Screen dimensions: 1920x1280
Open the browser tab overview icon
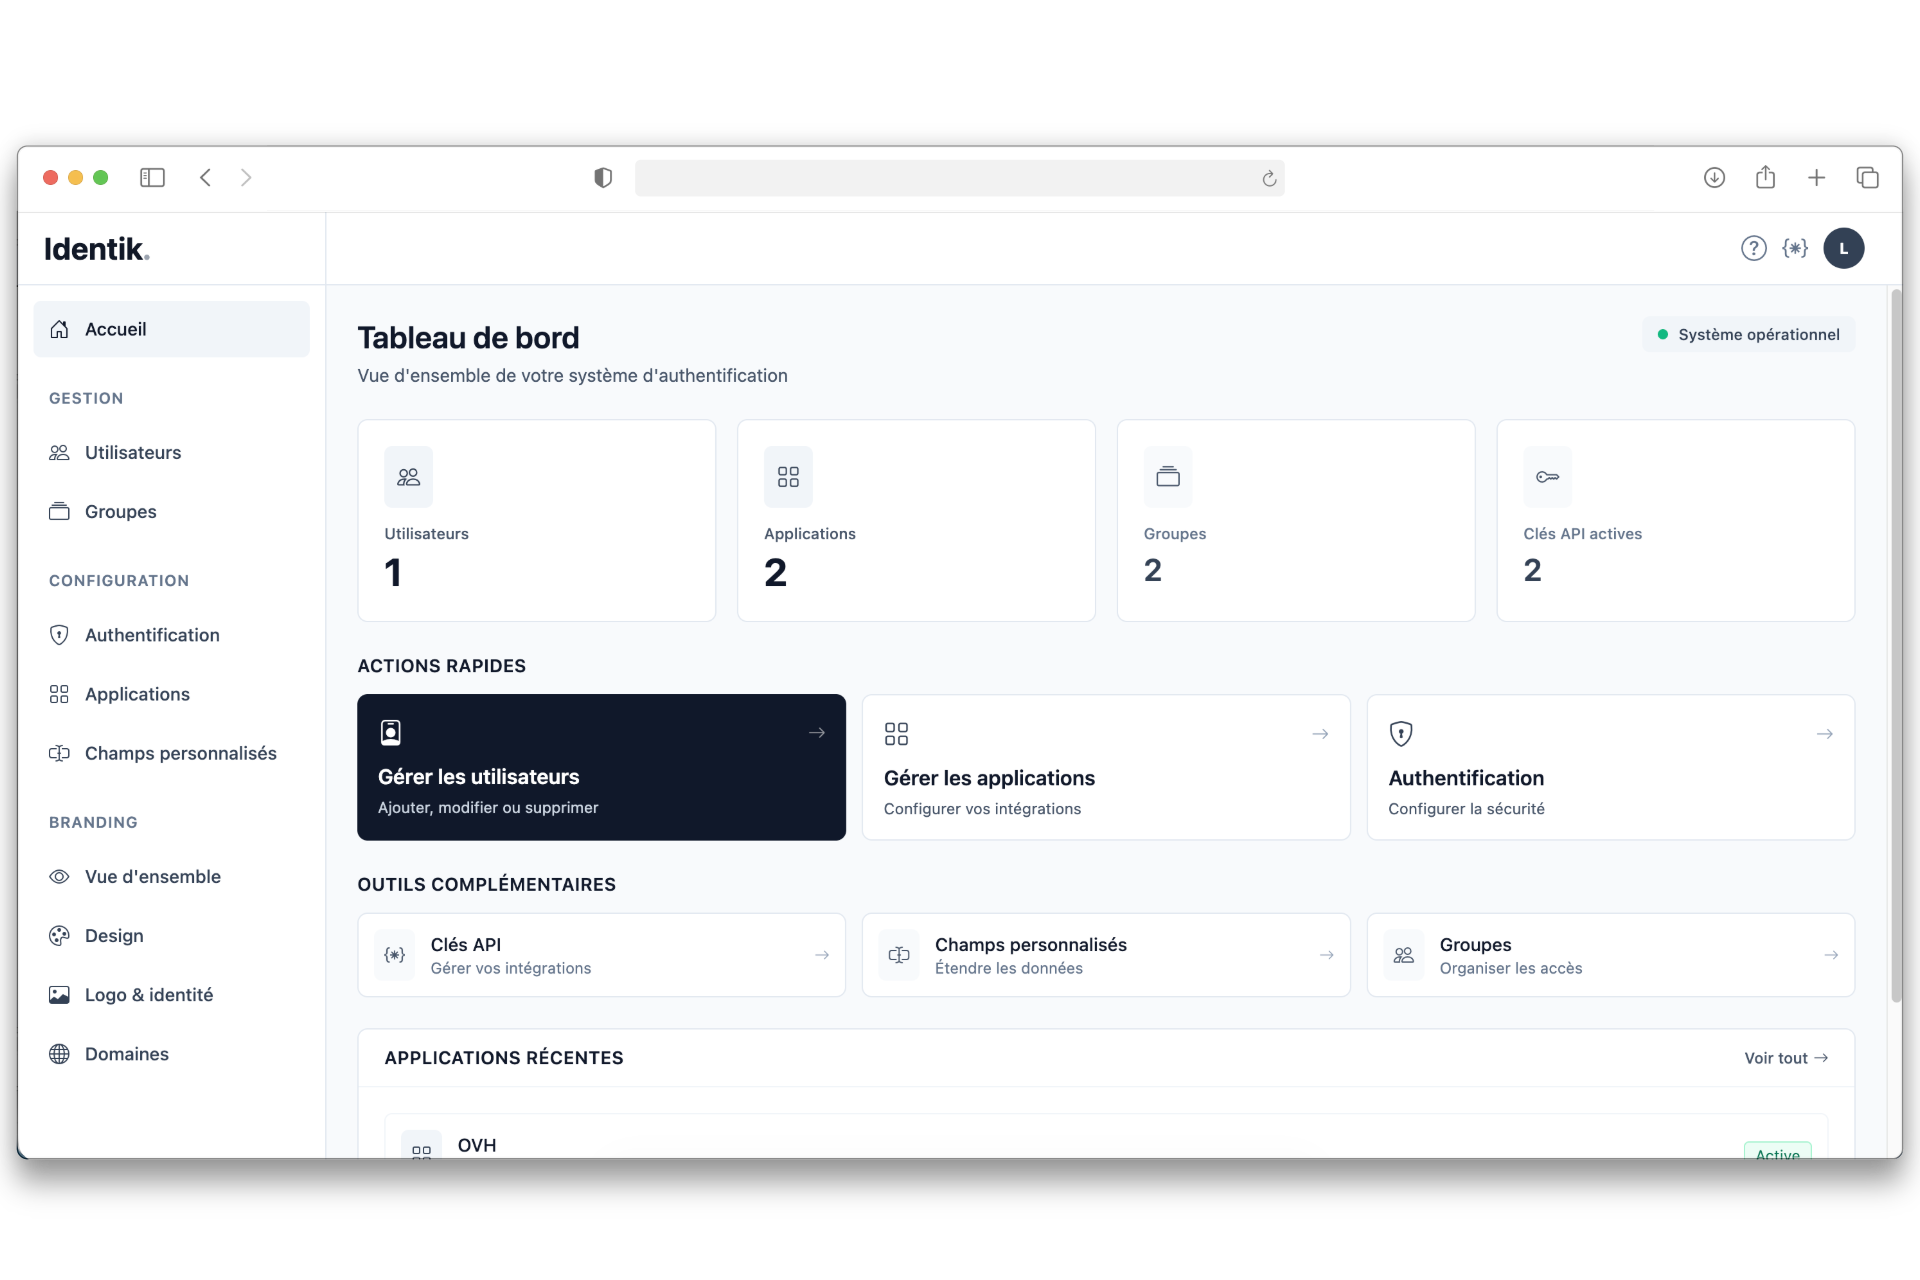click(x=1867, y=178)
